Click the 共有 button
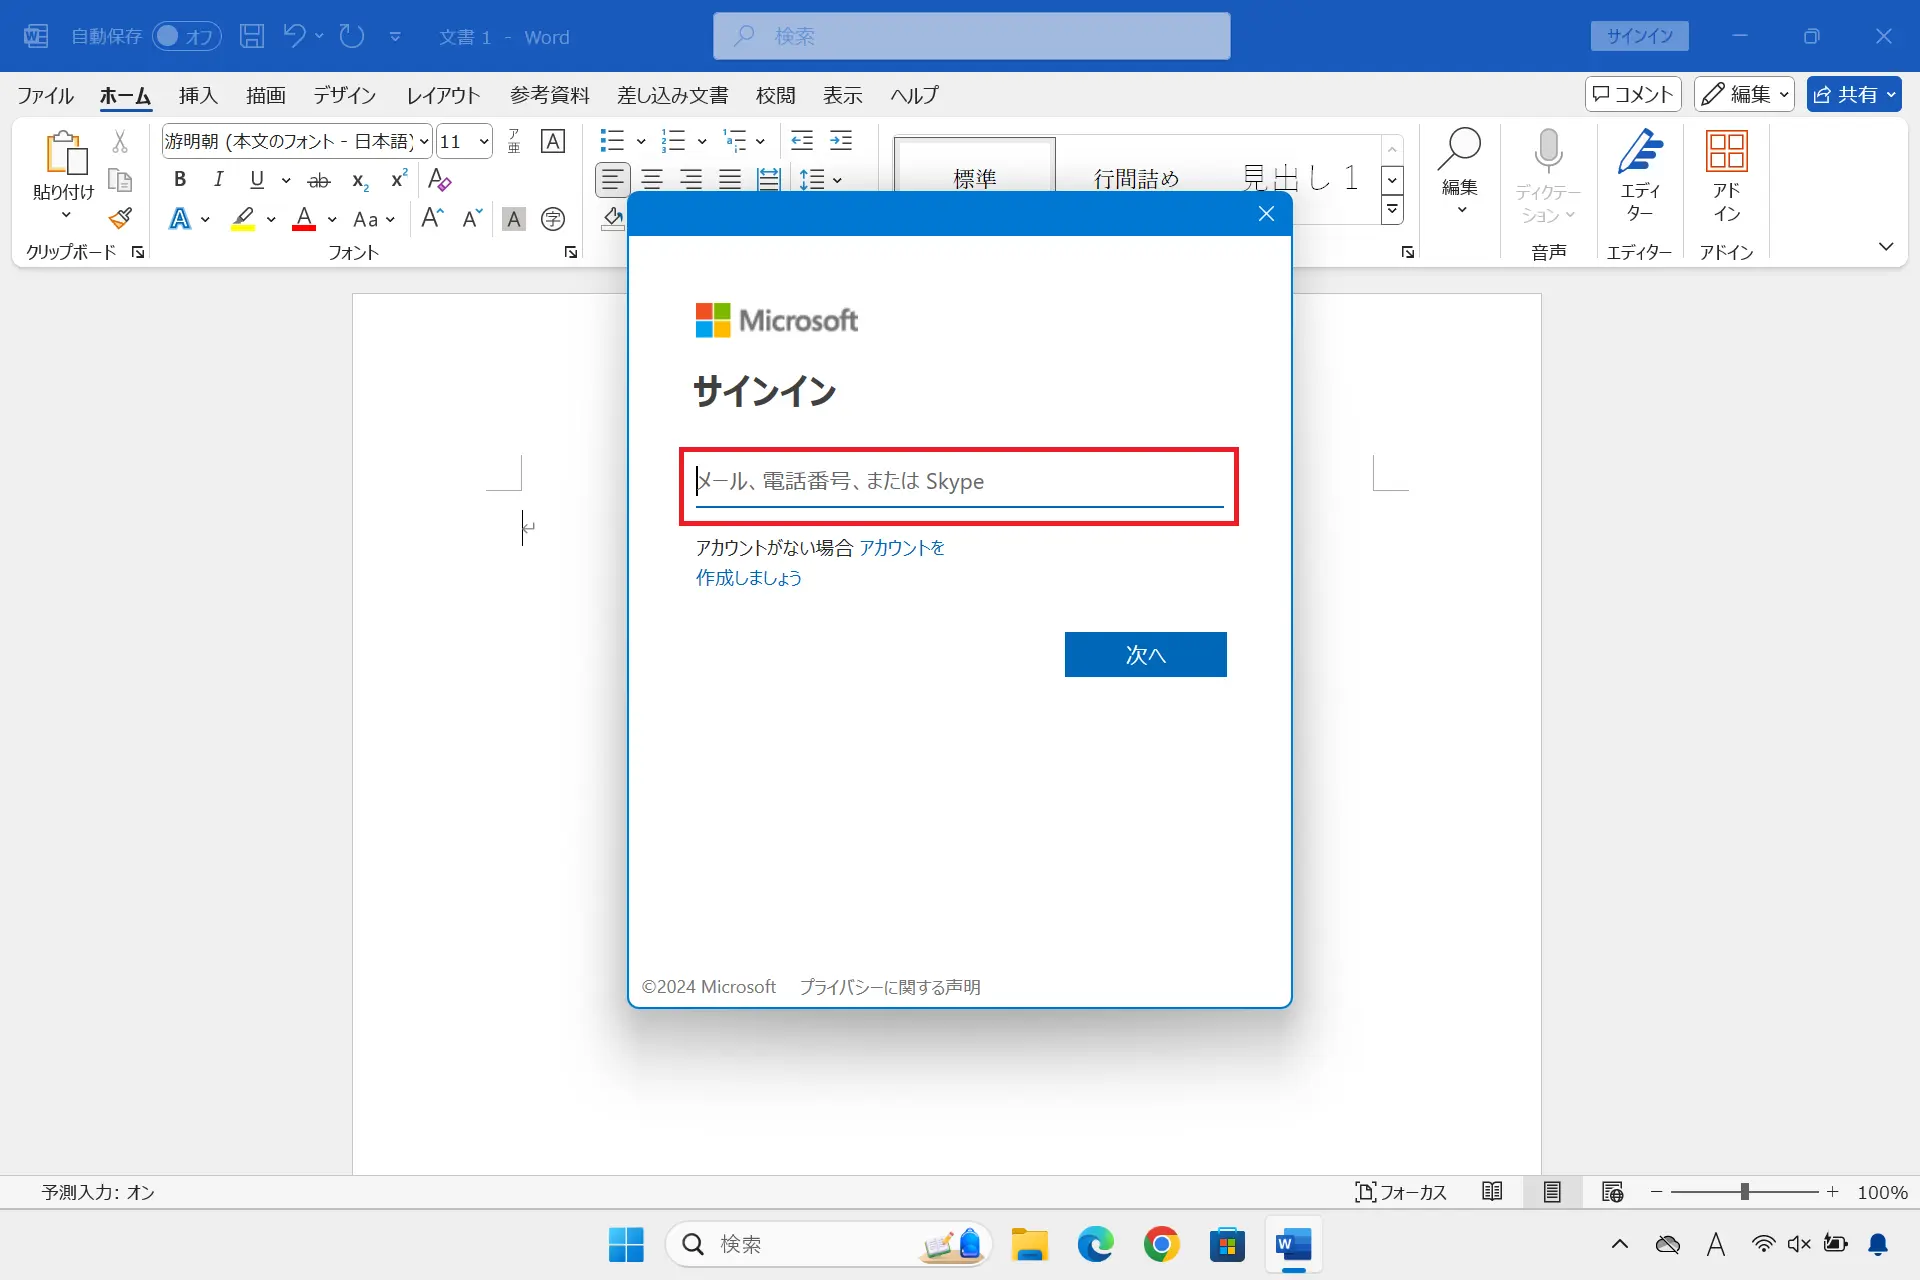1920x1280 pixels. [x=1854, y=94]
